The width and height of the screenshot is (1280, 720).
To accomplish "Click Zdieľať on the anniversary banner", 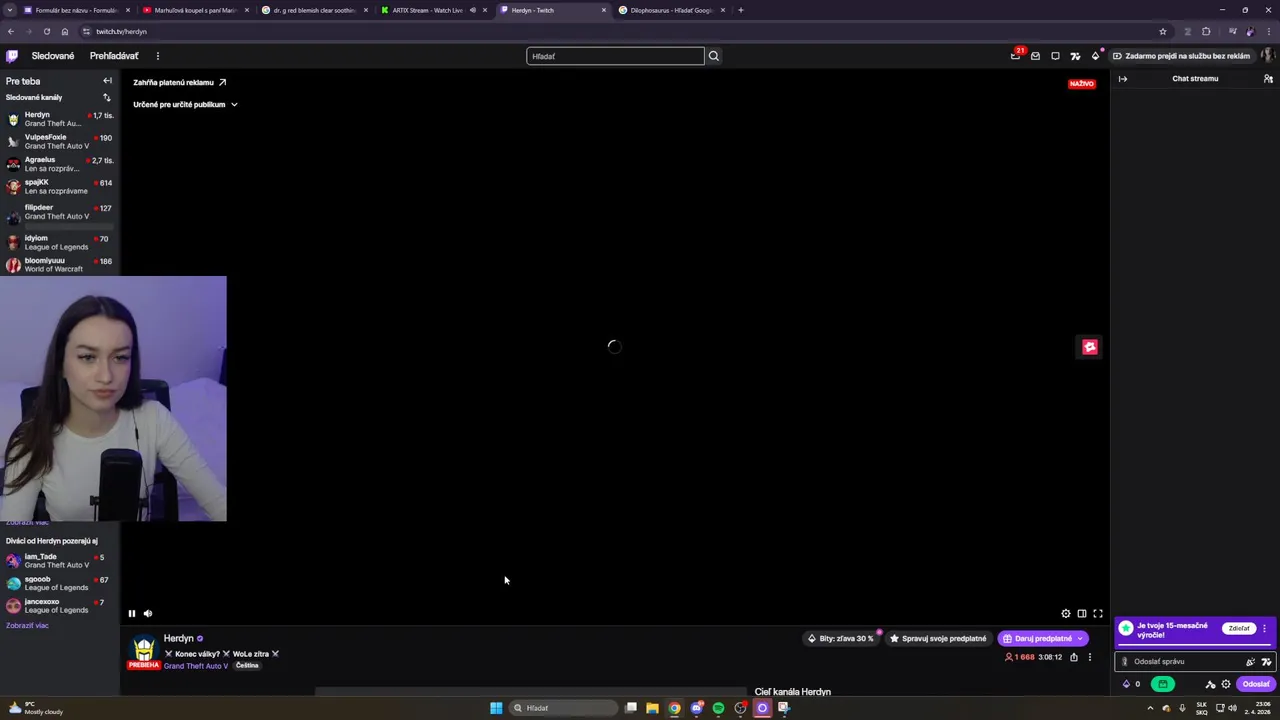I will [x=1239, y=629].
